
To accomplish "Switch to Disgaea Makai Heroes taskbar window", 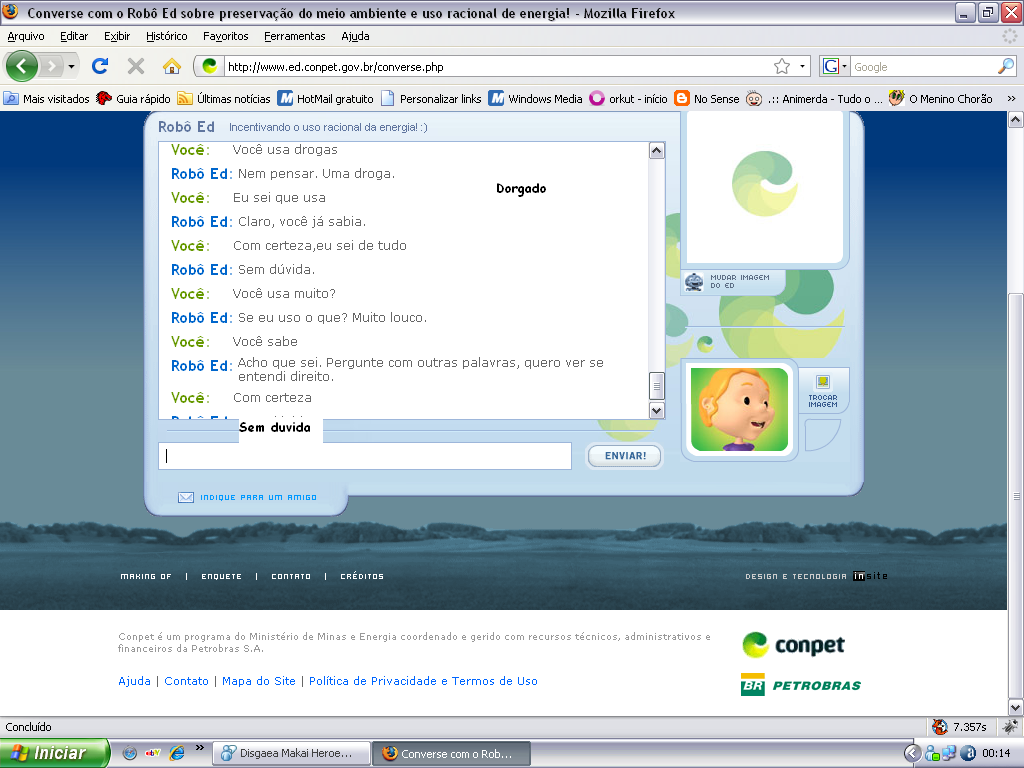I will (x=292, y=754).
